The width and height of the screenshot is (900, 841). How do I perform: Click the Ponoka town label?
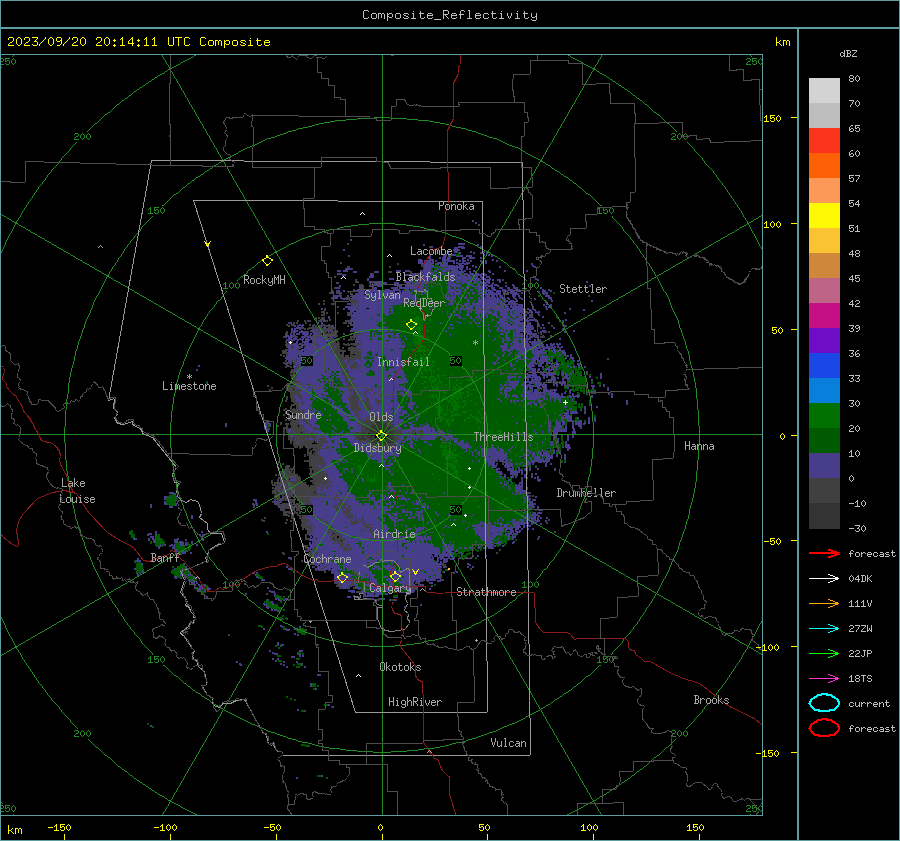(456, 206)
